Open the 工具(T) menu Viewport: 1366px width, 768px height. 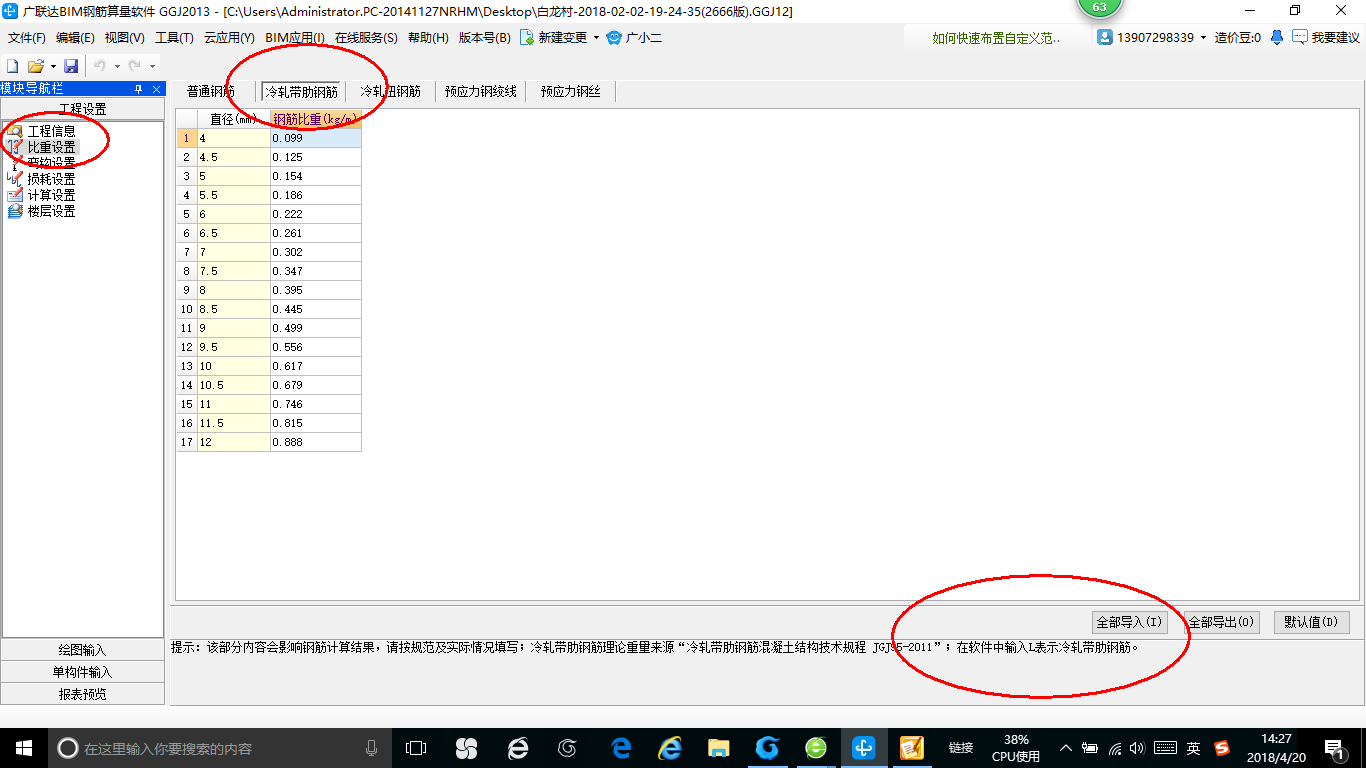[174, 38]
